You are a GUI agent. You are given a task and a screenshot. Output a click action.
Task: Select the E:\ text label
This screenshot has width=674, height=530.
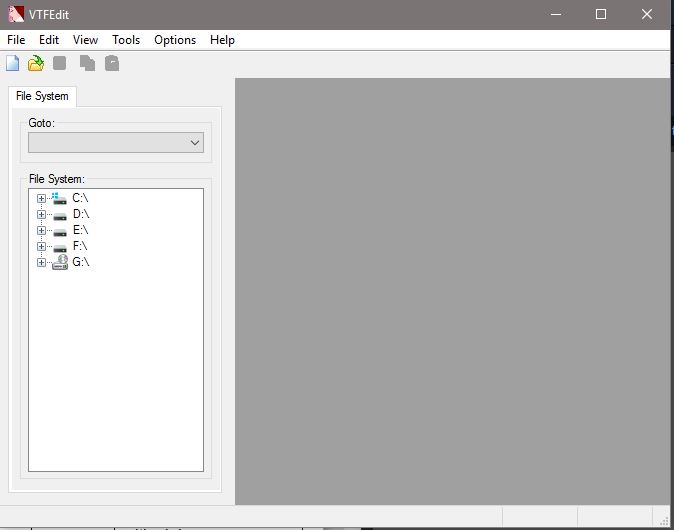(x=80, y=230)
